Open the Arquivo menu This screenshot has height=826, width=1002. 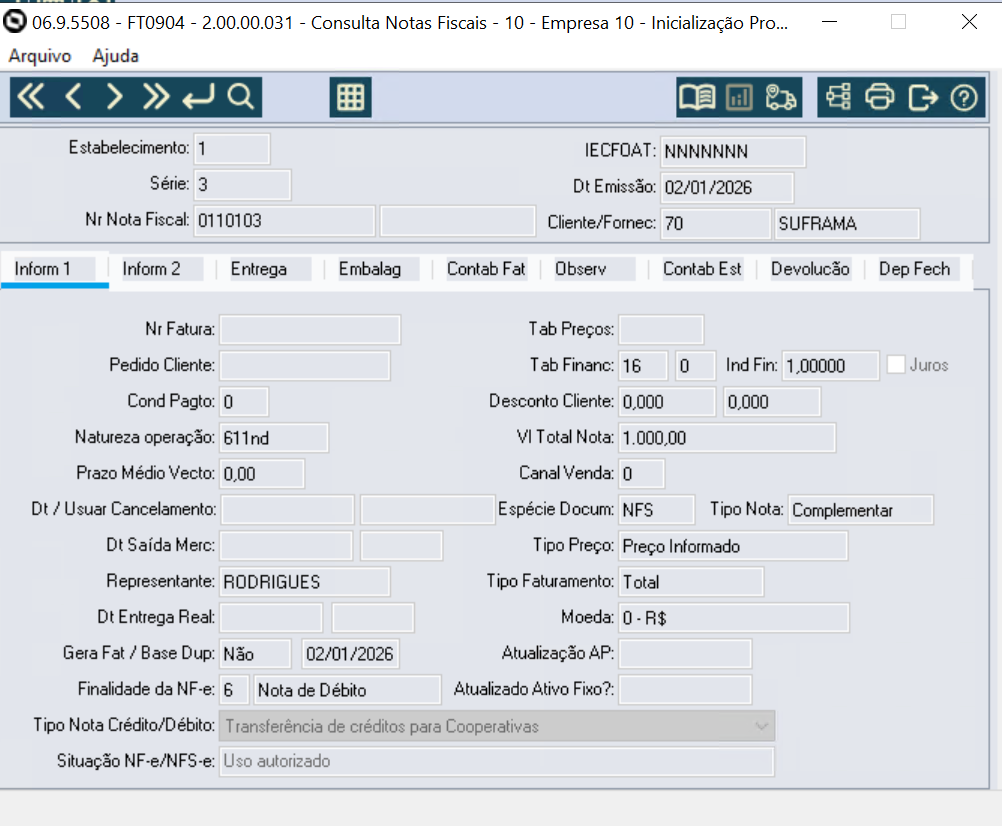[40, 56]
